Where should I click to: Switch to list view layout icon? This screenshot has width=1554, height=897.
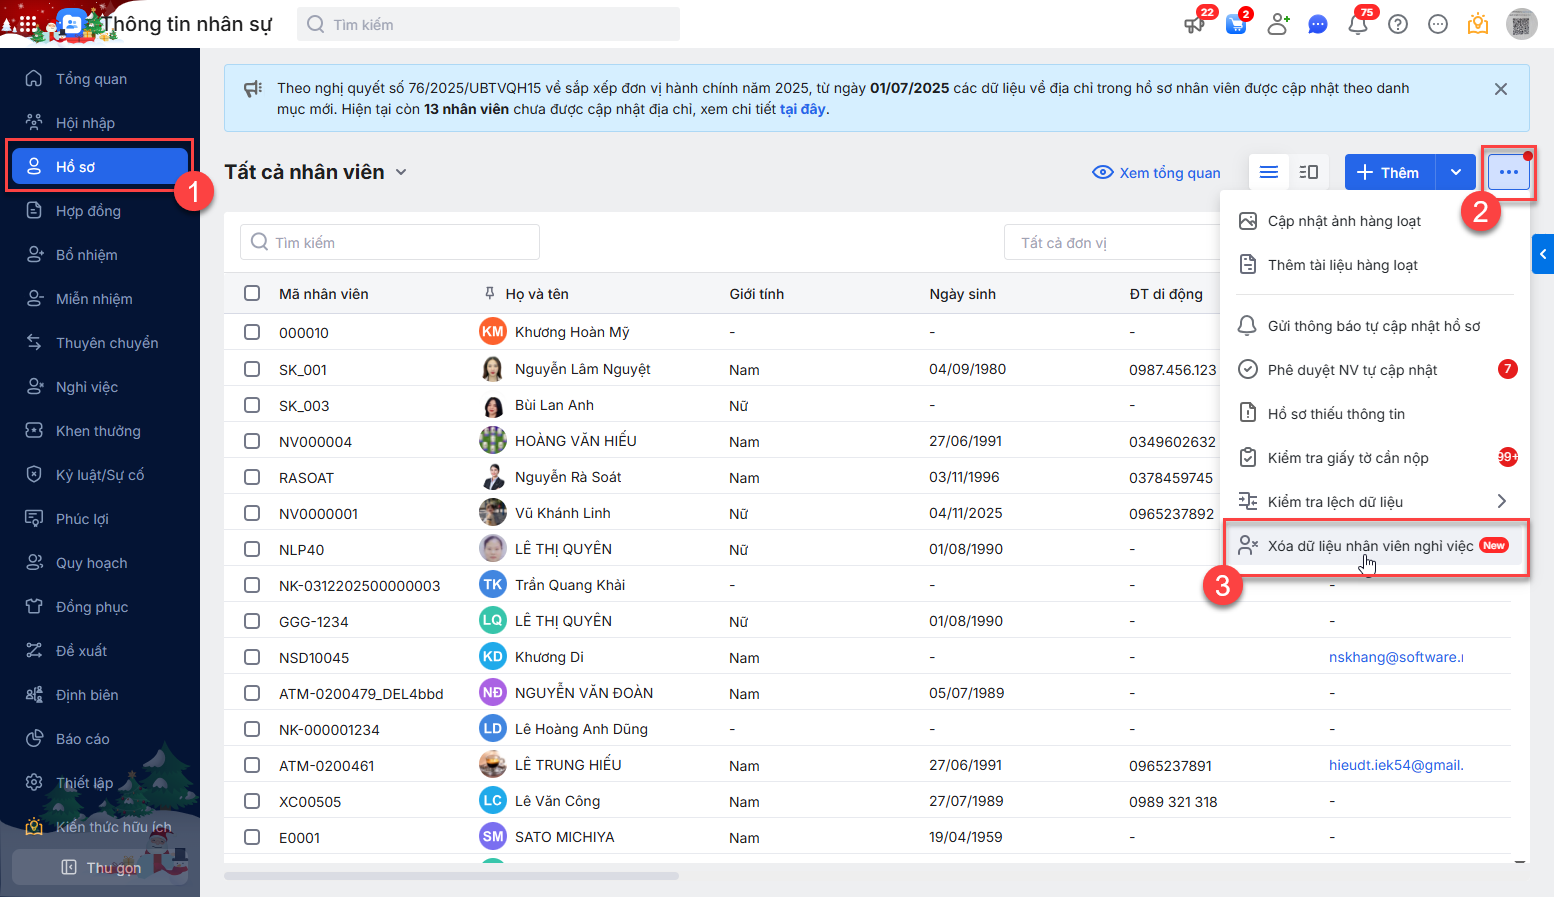coord(1269,172)
